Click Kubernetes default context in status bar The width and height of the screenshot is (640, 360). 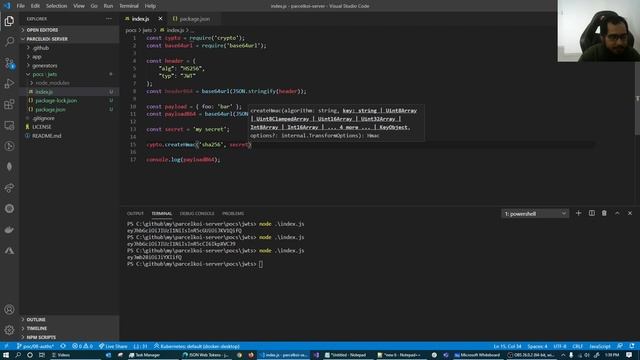pyautogui.click(x=197, y=346)
